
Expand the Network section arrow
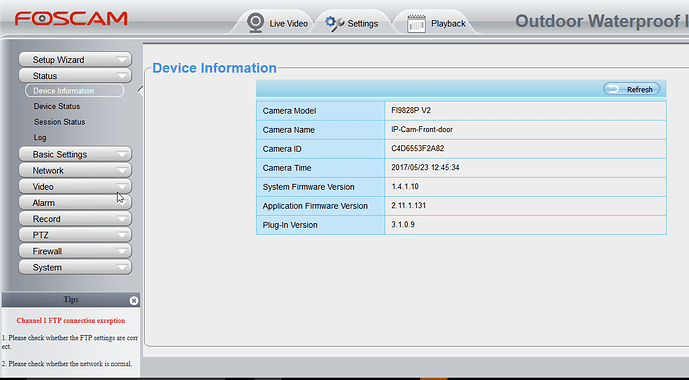[x=122, y=170]
